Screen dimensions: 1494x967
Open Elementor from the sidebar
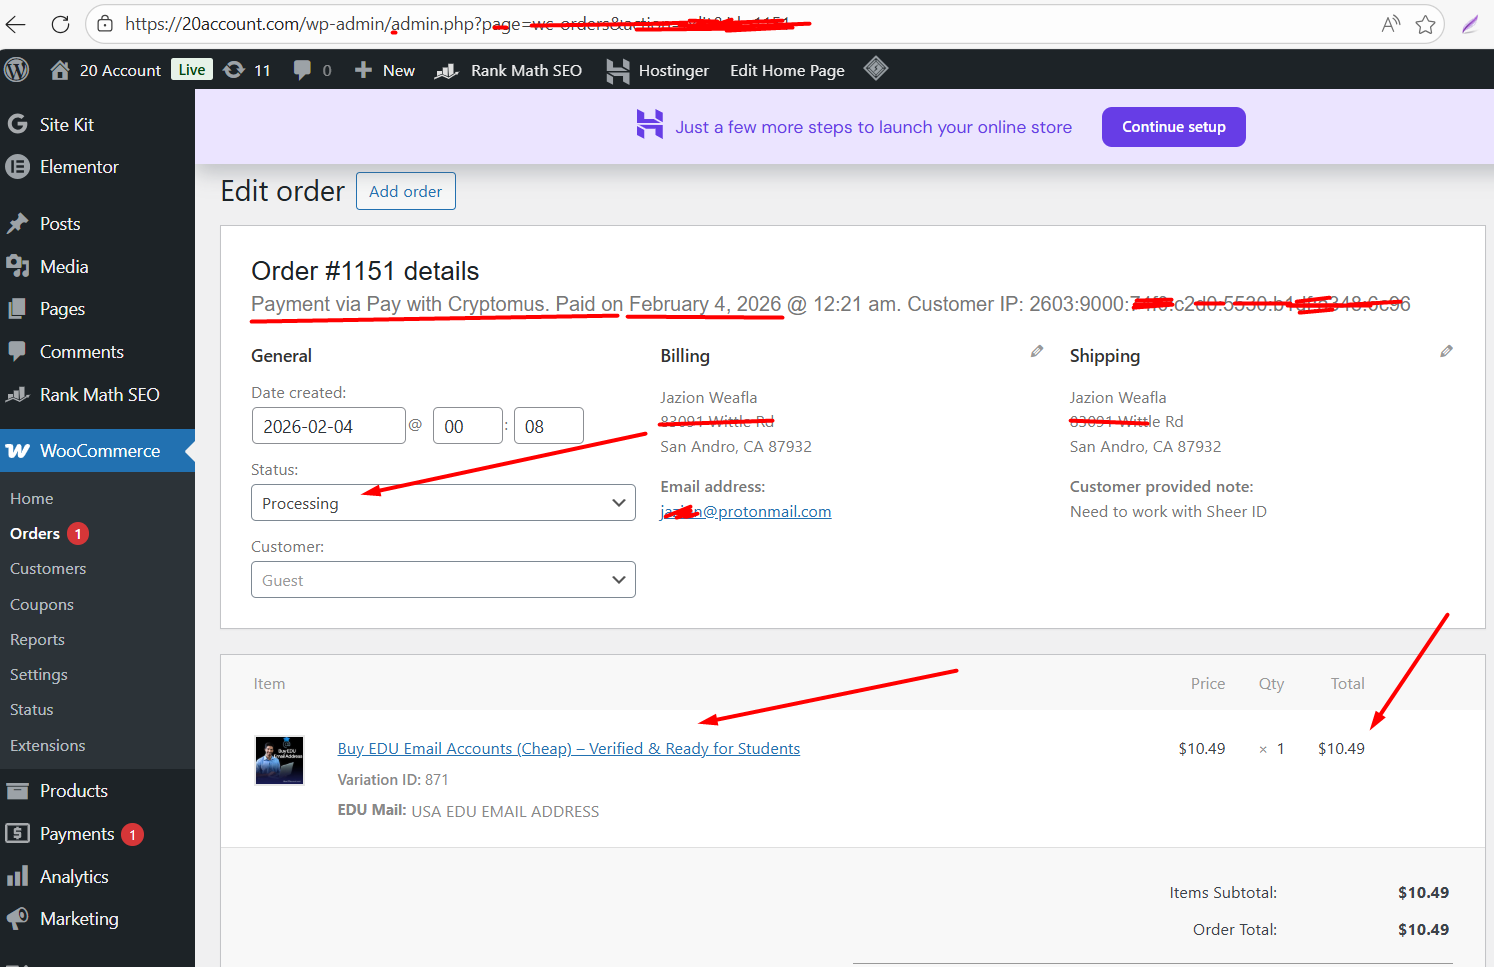coord(79,167)
